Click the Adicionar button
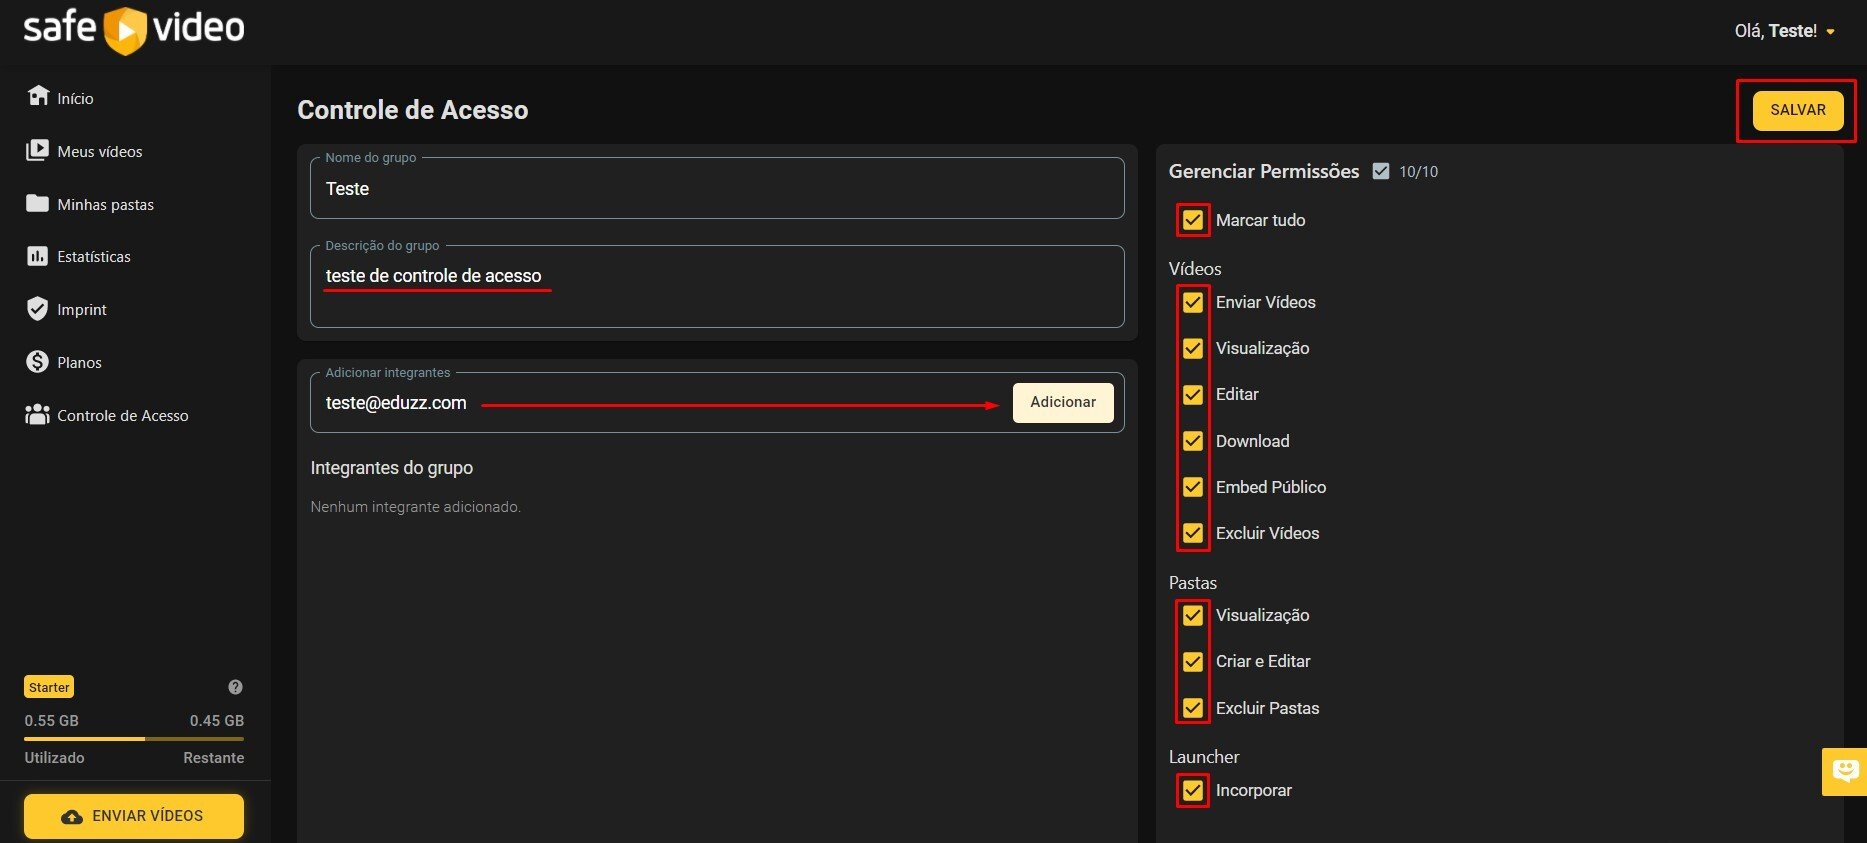This screenshot has width=1867, height=843. [x=1062, y=402]
